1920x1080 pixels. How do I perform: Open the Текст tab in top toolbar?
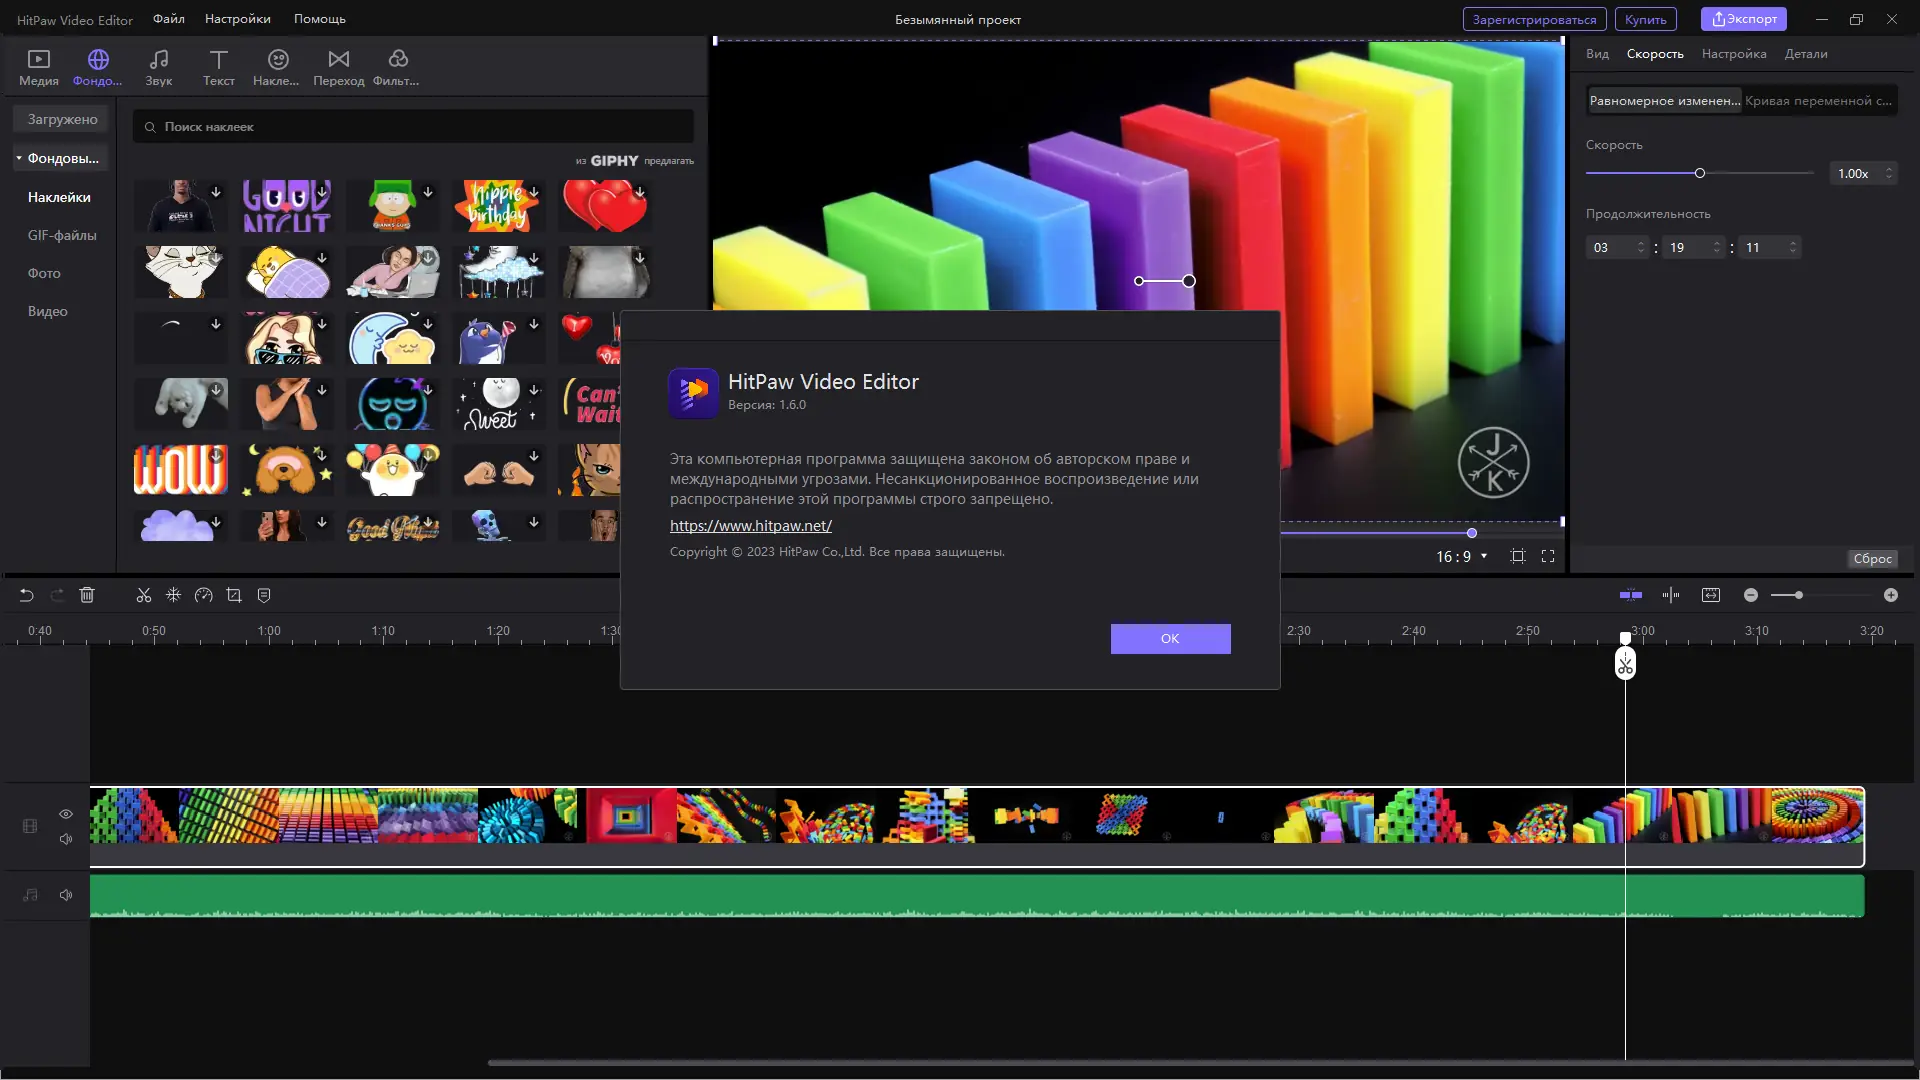coord(218,67)
